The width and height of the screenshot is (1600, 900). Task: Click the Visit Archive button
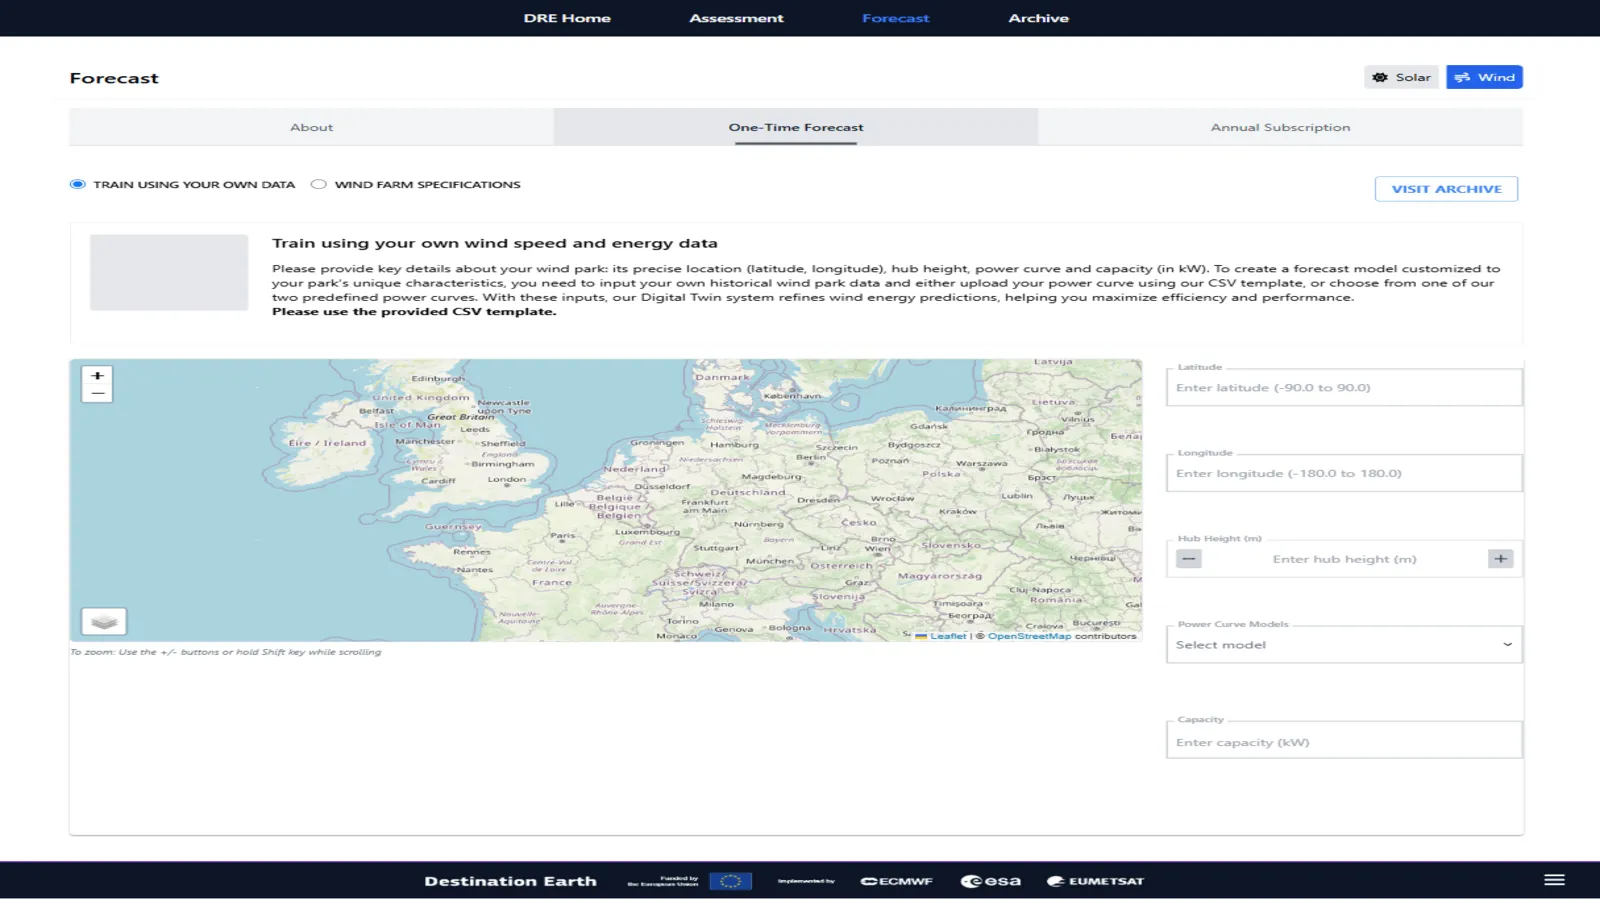click(1446, 189)
